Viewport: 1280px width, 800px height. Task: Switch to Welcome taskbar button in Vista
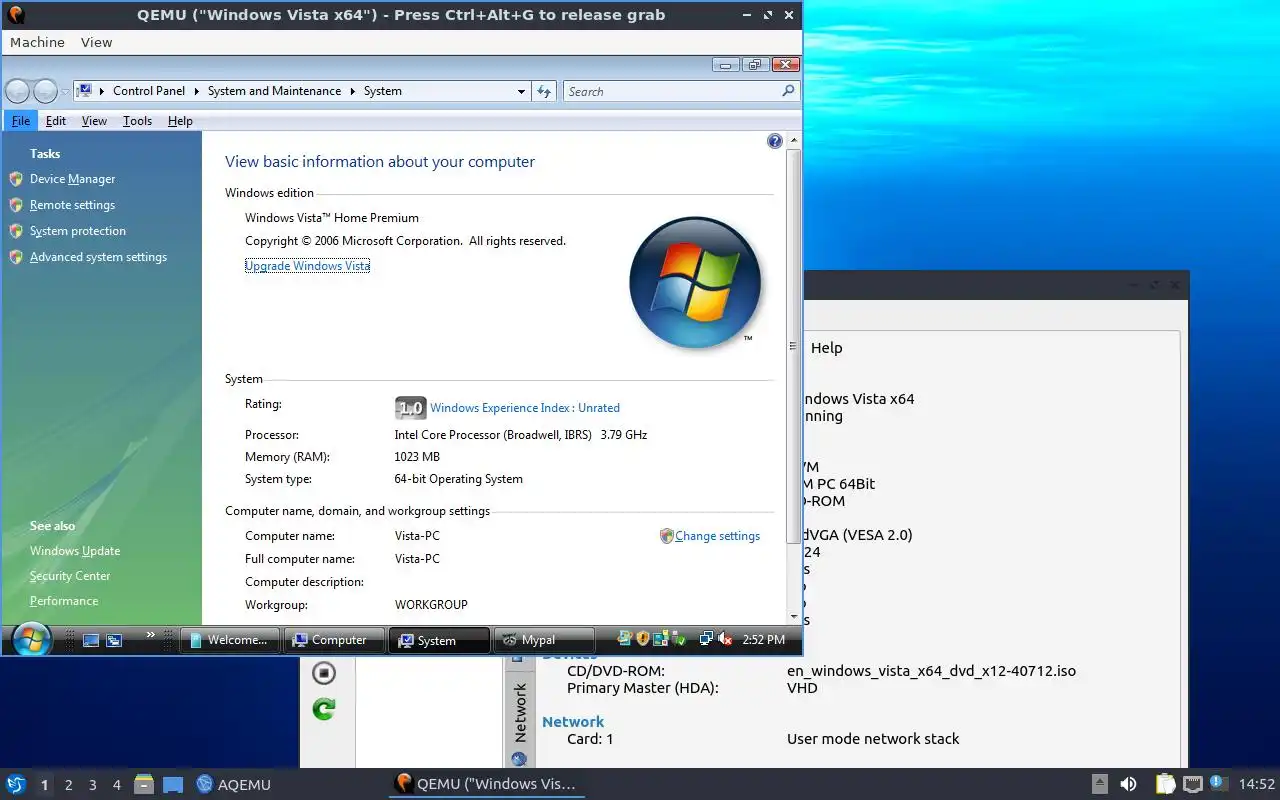(x=229, y=640)
